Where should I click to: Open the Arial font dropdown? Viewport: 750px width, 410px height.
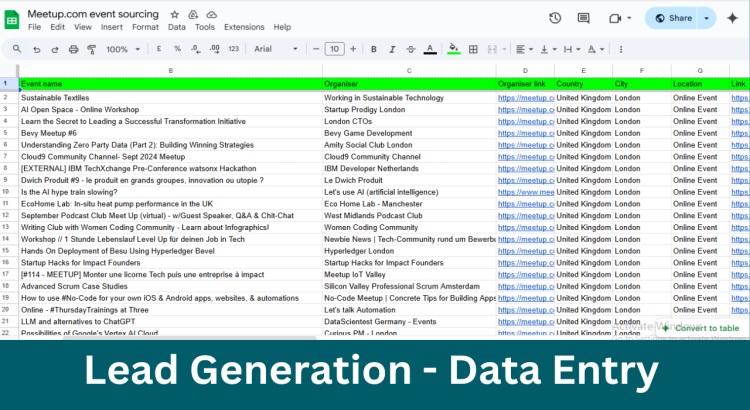tap(276, 49)
